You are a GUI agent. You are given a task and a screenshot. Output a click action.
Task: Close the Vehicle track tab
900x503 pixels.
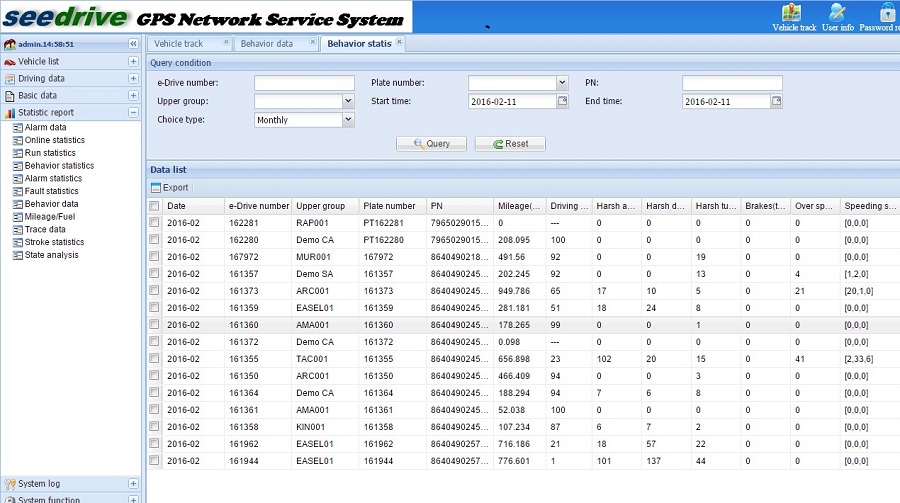coord(226,42)
